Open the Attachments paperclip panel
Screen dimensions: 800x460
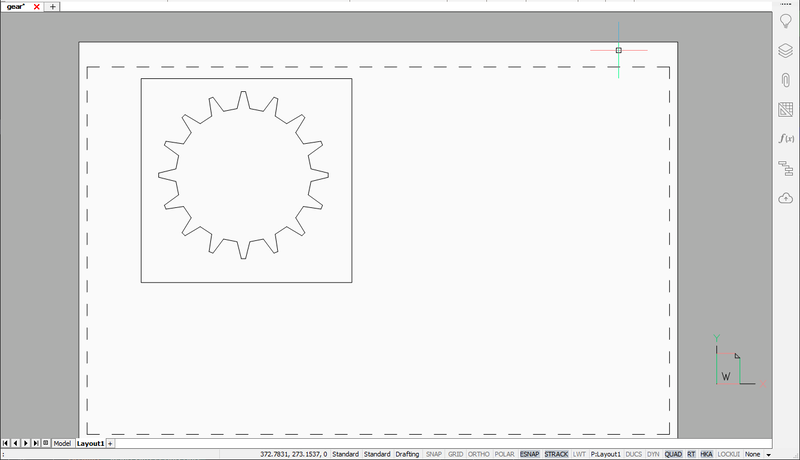tap(786, 80)
